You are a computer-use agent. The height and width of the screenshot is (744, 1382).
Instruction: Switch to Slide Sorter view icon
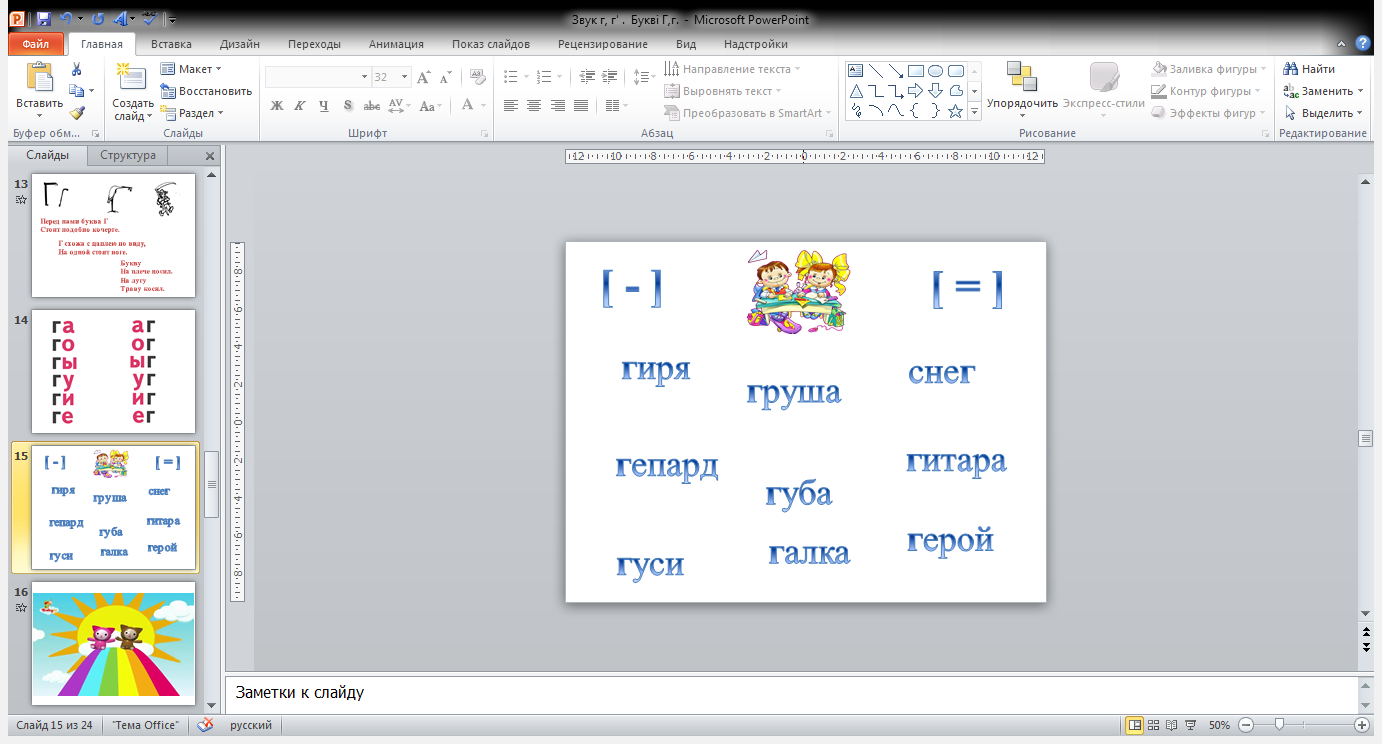pyautogui.click(x=1153, y=725)
